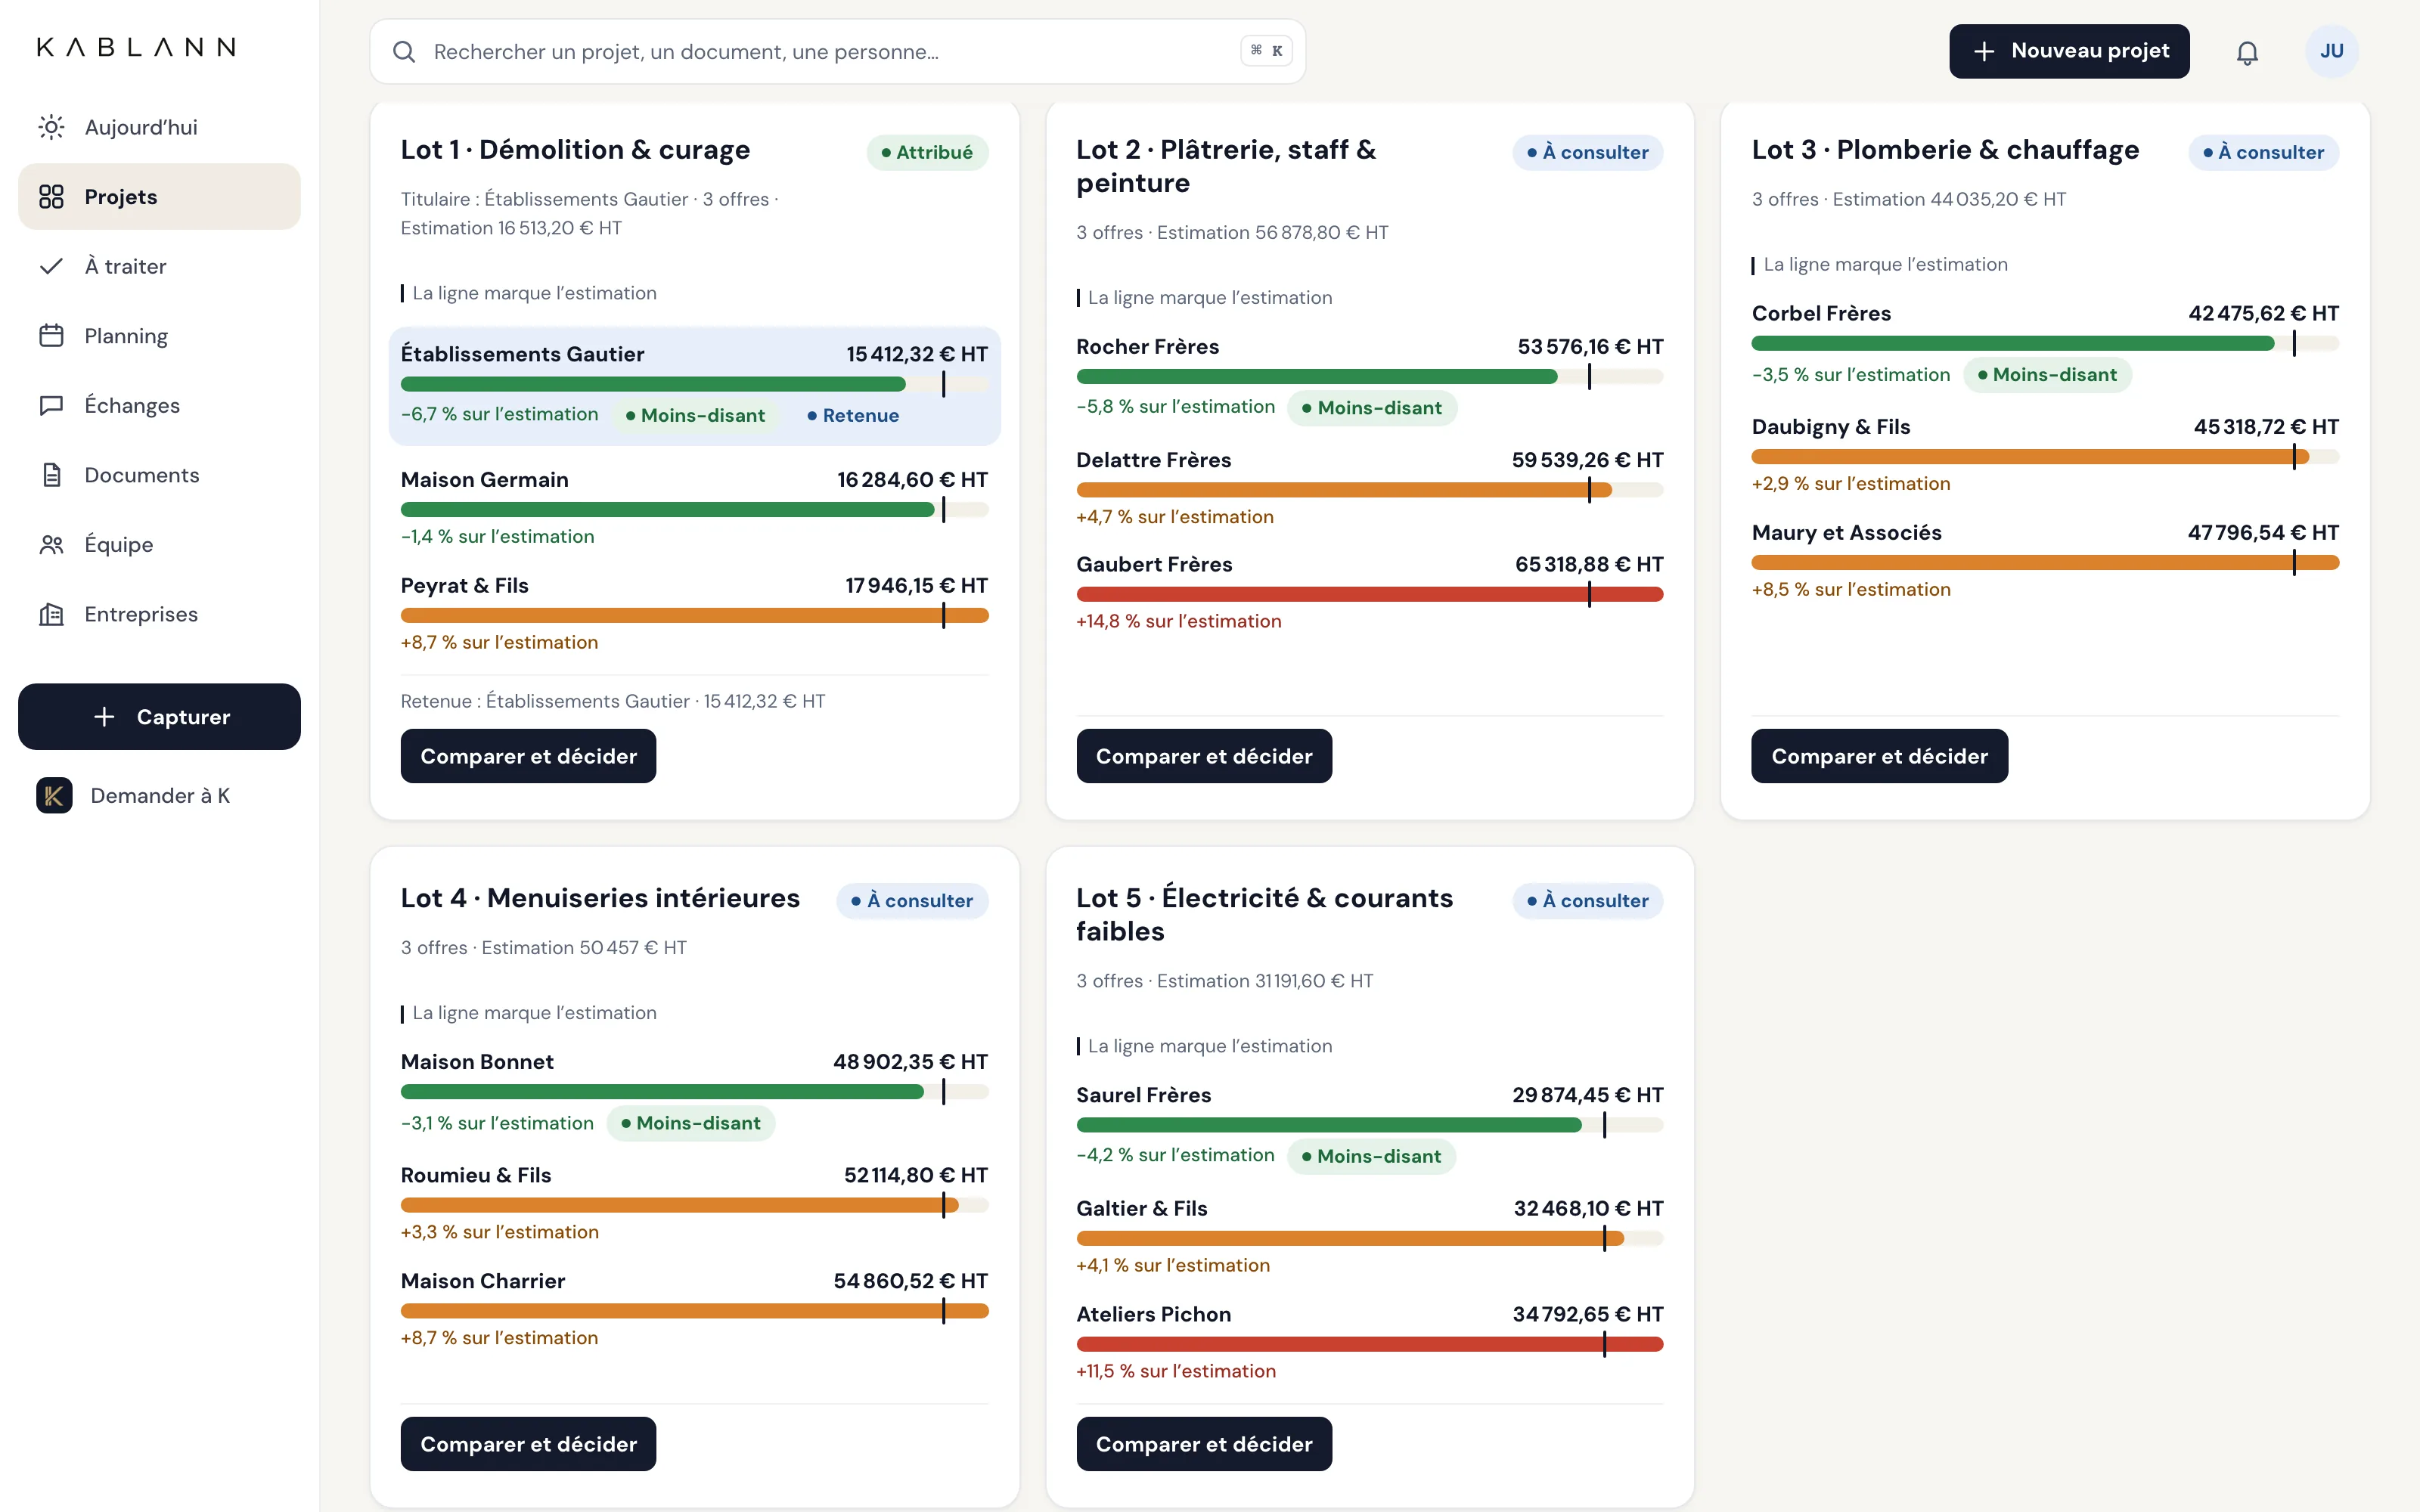Select Équipe in the sidebar
The width and height of the screenshot is (2420, 1512).
159,544
